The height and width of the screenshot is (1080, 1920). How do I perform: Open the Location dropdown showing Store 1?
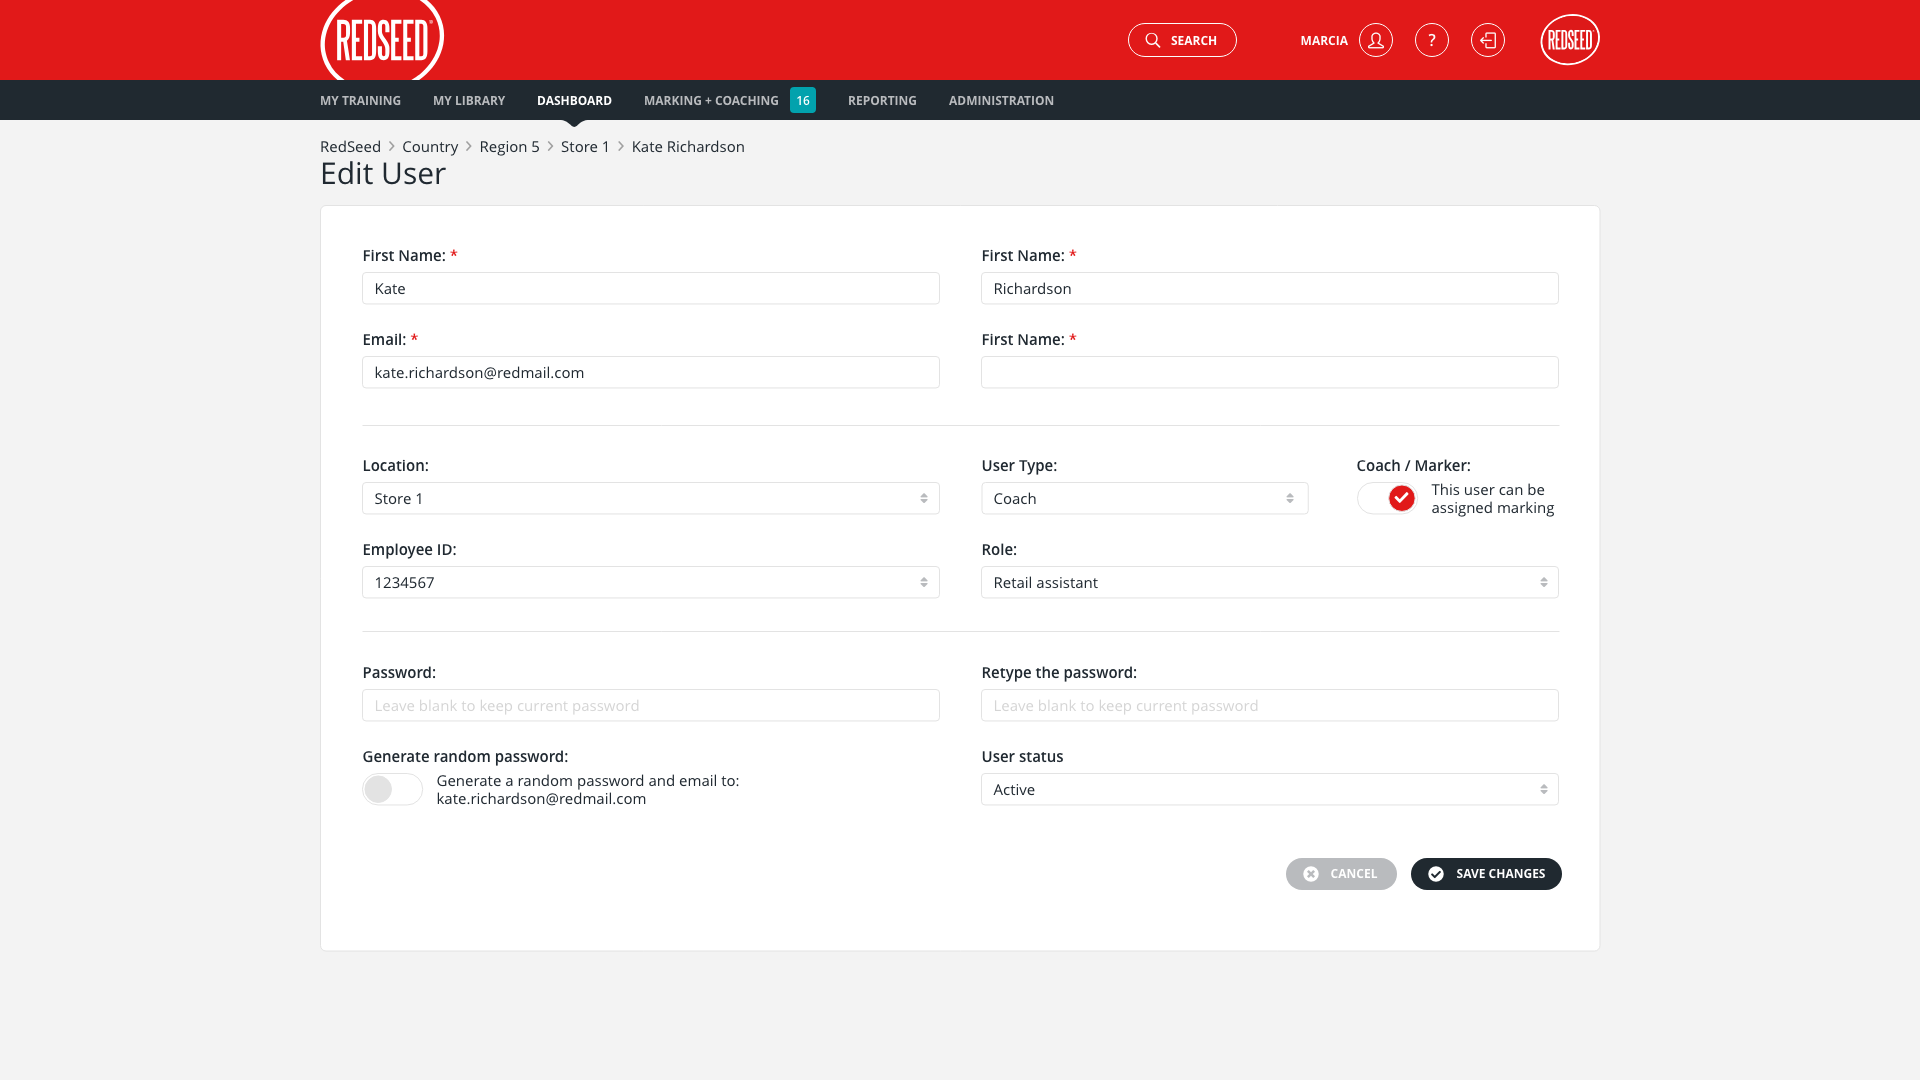[650, 498]
